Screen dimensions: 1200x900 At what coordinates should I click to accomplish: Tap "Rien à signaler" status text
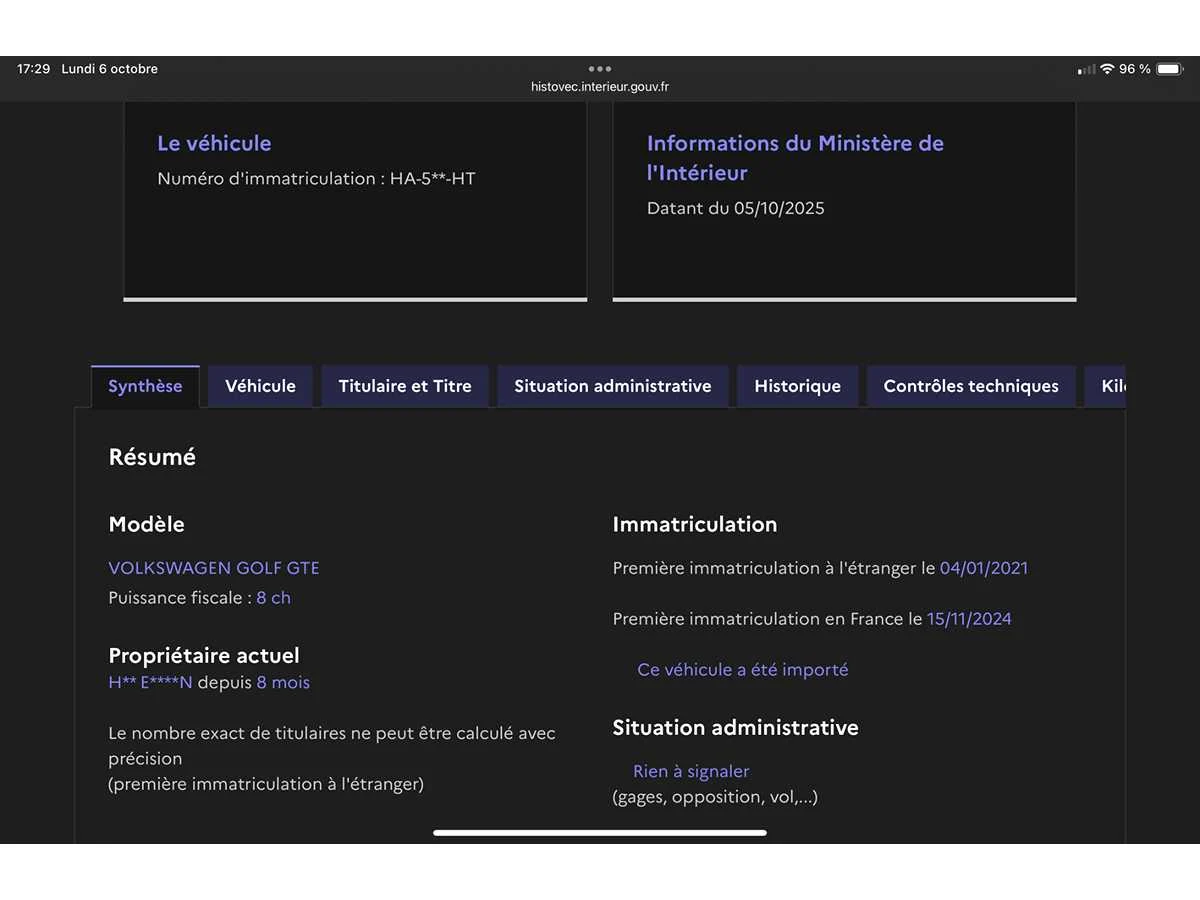click(691, 771)
